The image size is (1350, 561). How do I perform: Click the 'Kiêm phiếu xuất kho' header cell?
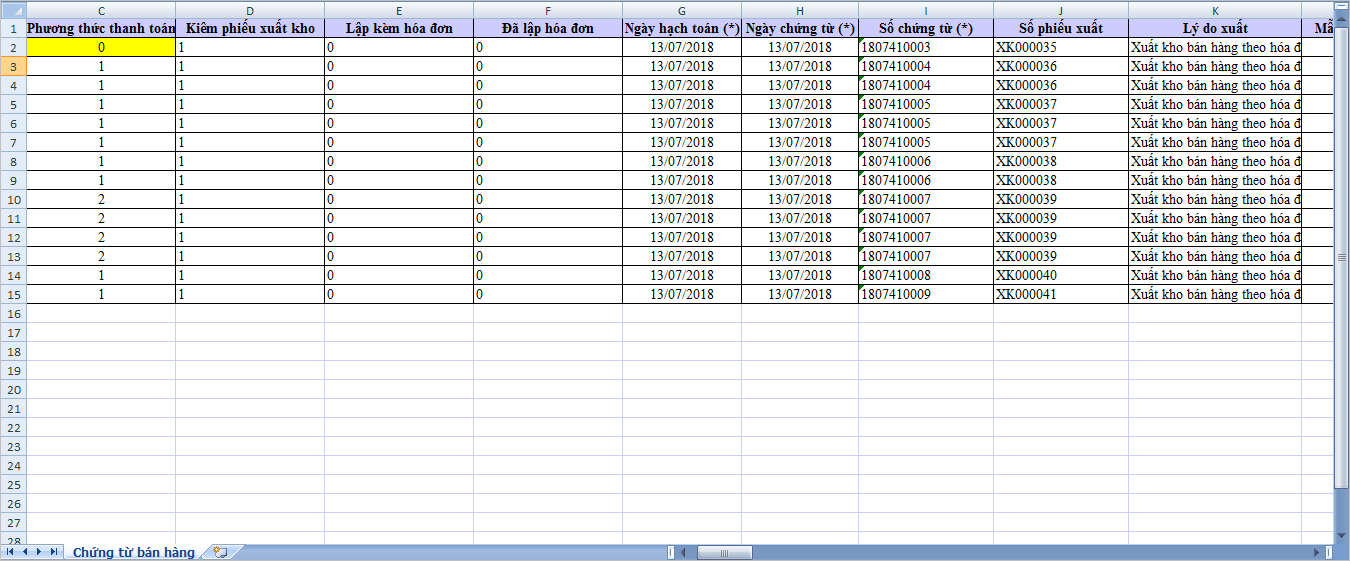(250, 28)
